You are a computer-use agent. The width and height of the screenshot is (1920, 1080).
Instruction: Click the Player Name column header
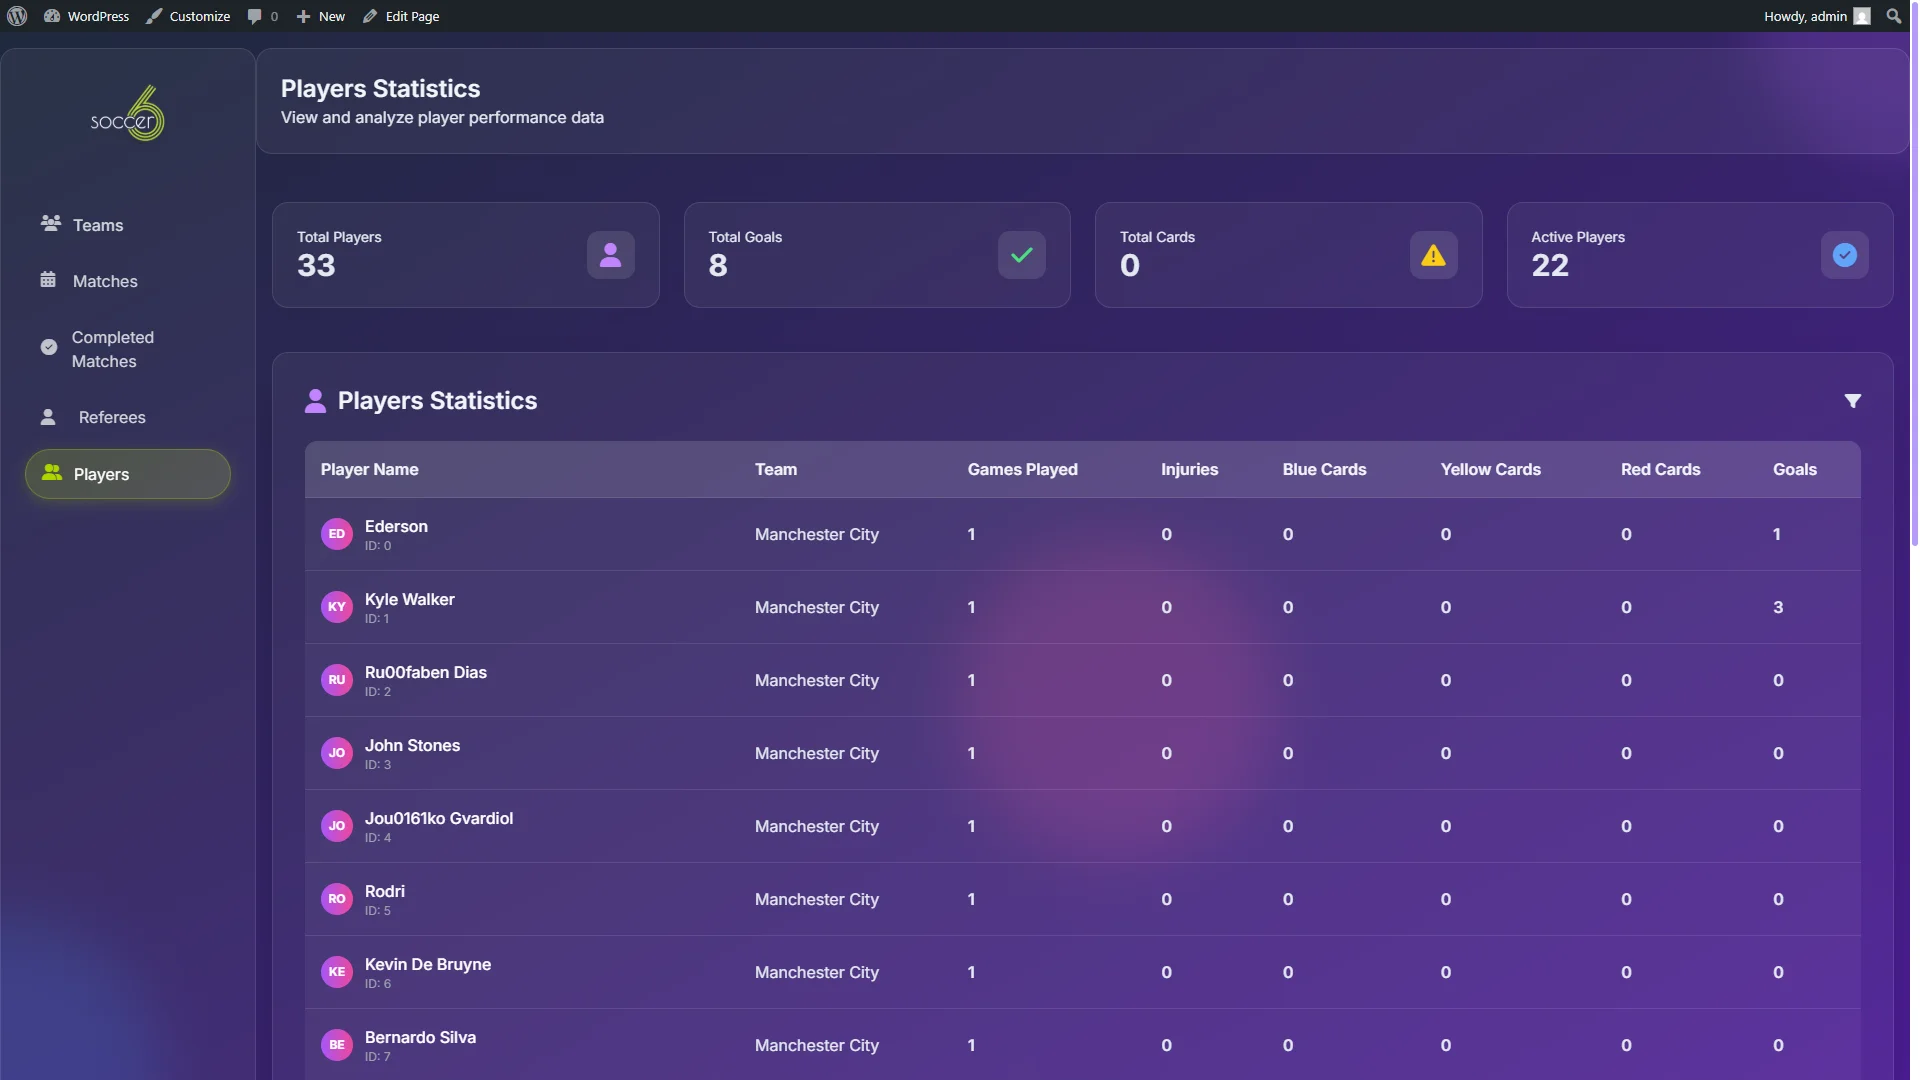click(370, 470)
